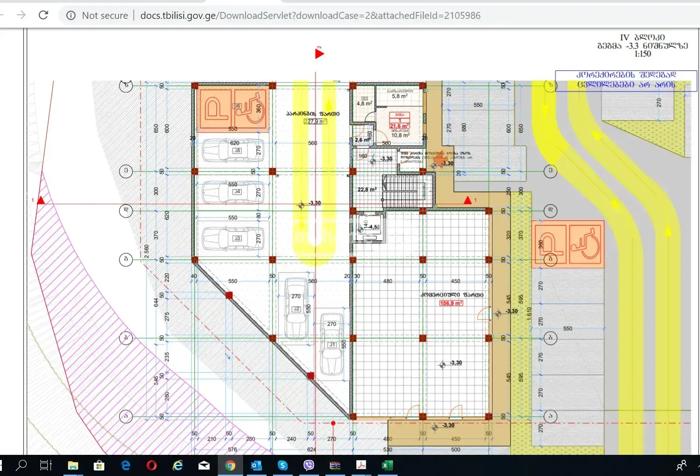Open Microsoft Store from the taskbar
This screenshot has height=476, width=700.
(99, 466)
